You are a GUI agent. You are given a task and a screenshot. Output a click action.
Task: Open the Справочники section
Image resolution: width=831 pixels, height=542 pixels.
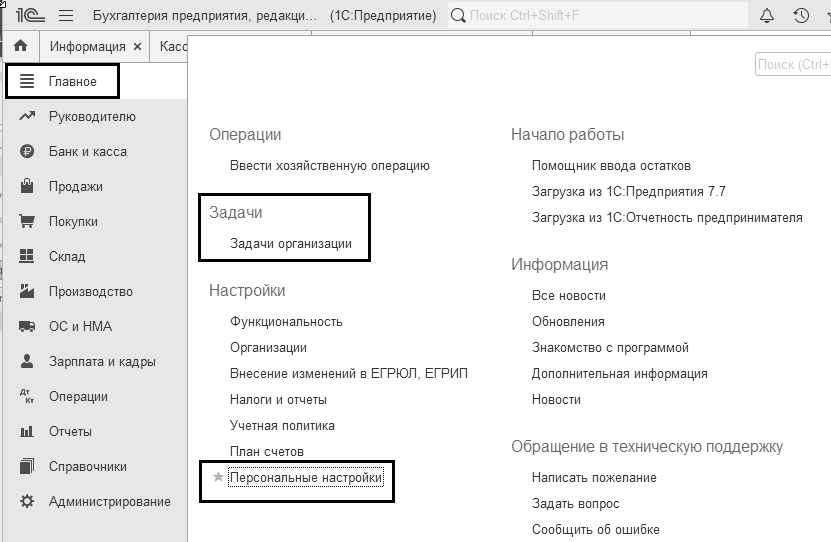pyautogui.click(x=88, y=466)
